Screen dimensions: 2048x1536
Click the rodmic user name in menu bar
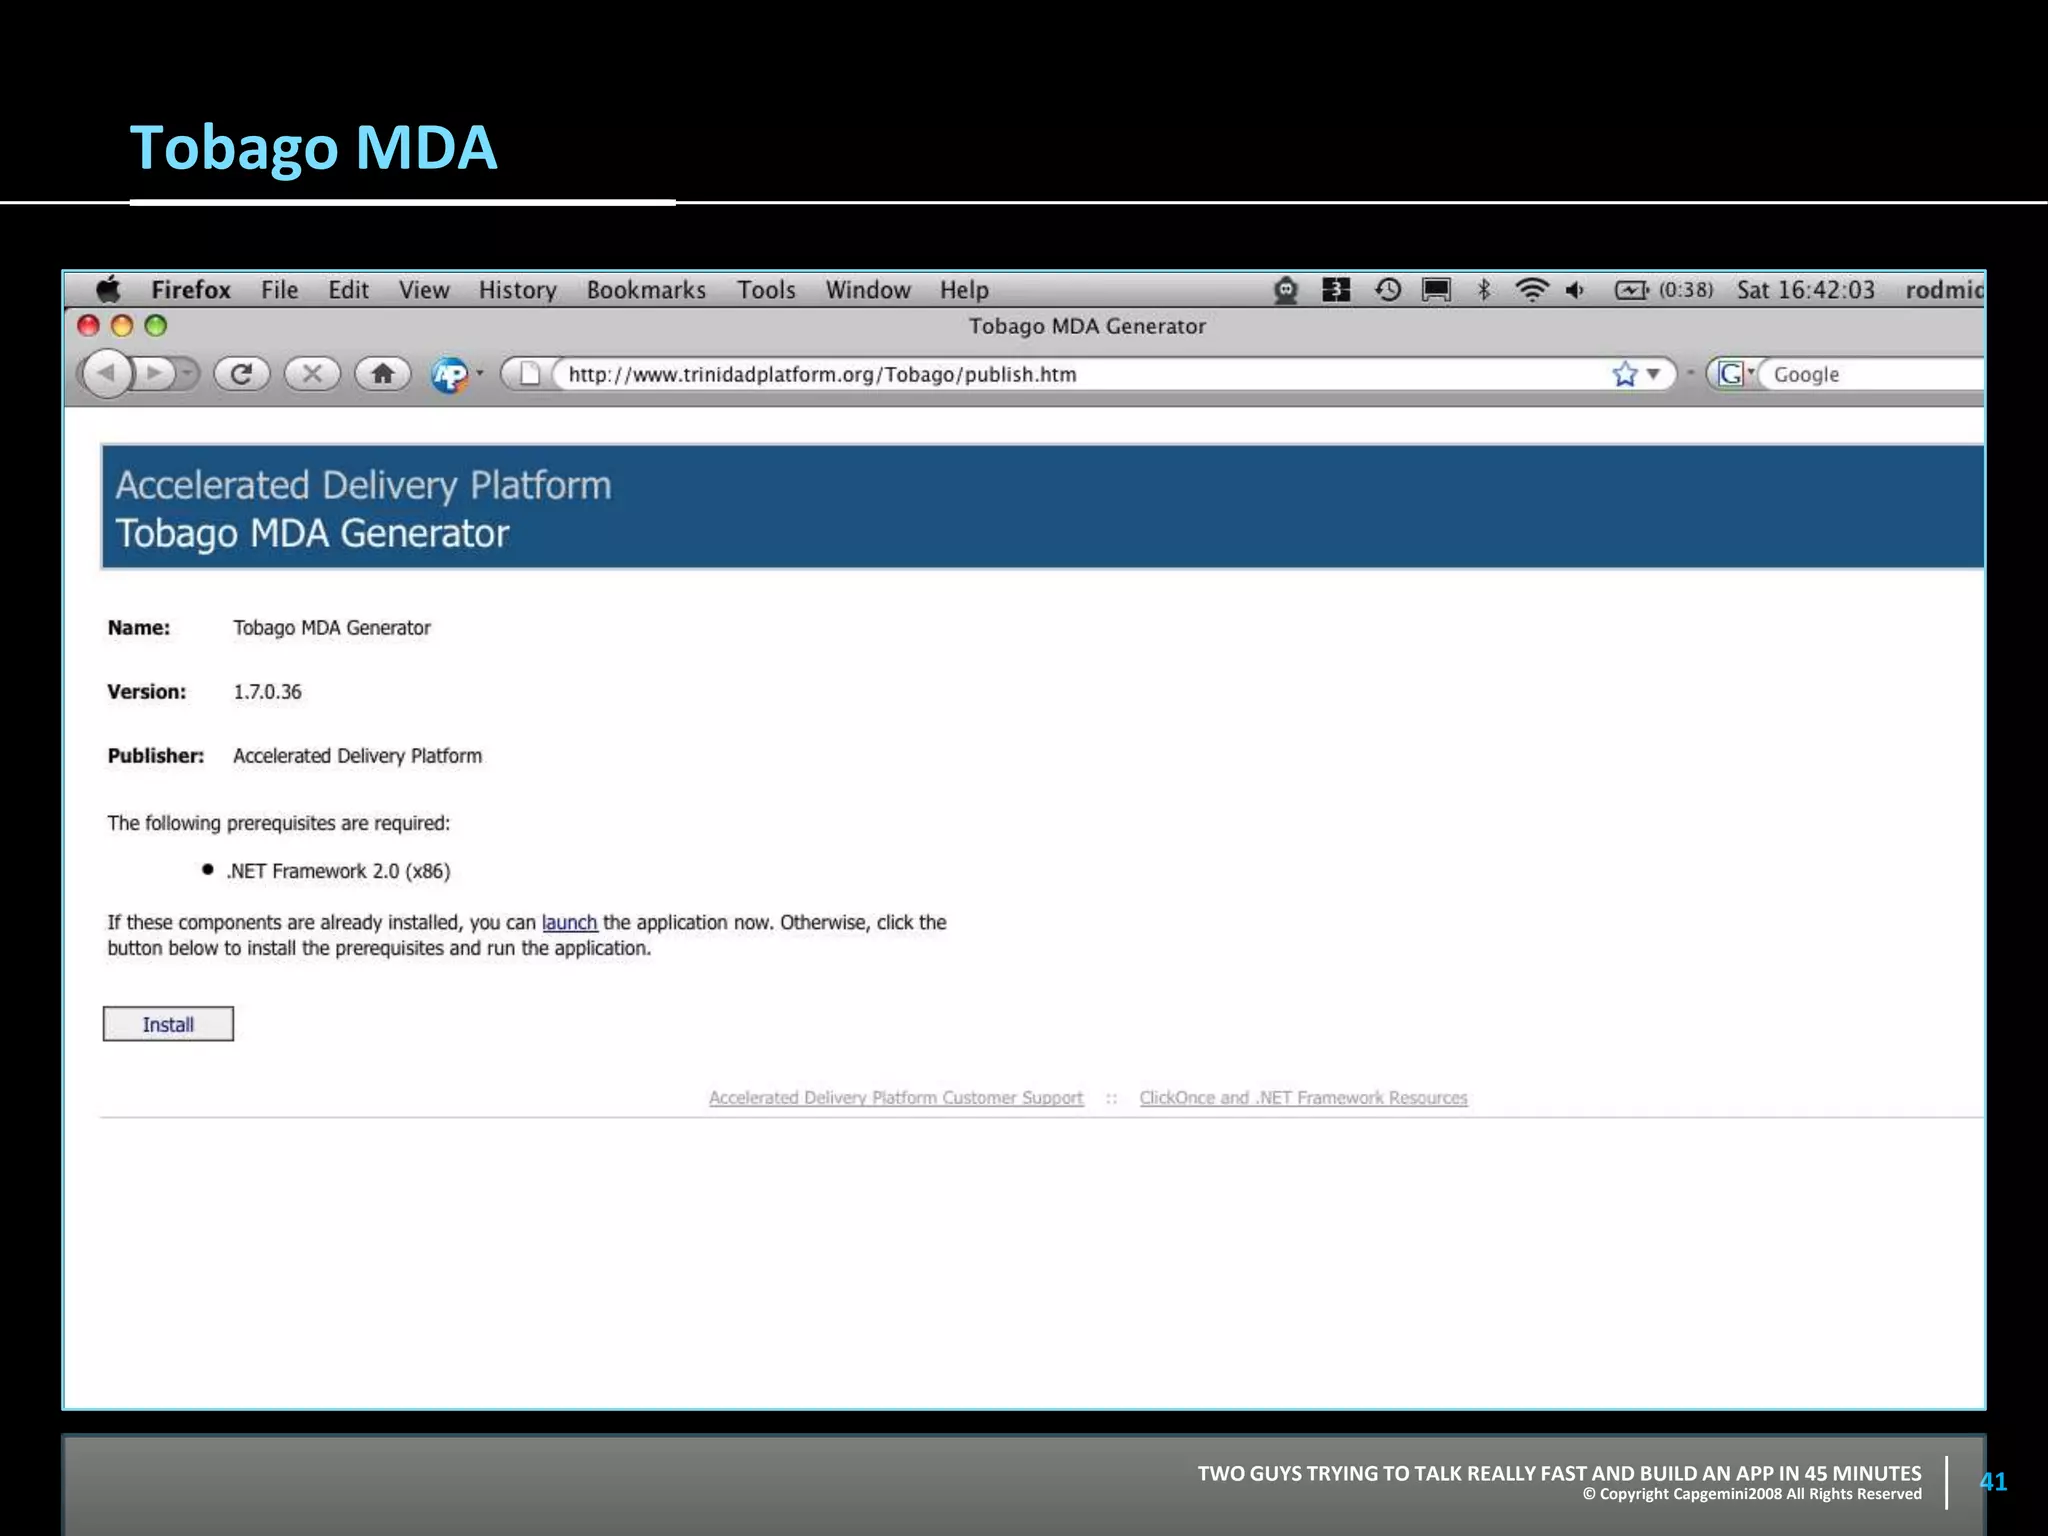1944,290
